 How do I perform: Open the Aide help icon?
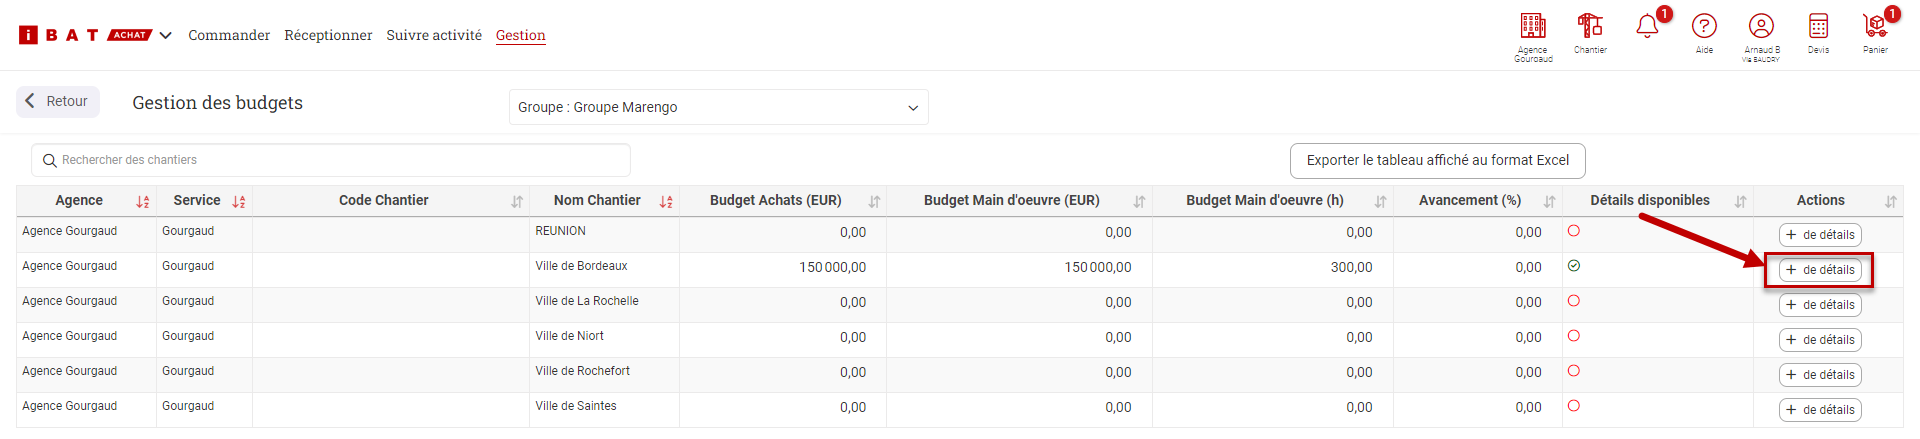(x=1704, y=27)
